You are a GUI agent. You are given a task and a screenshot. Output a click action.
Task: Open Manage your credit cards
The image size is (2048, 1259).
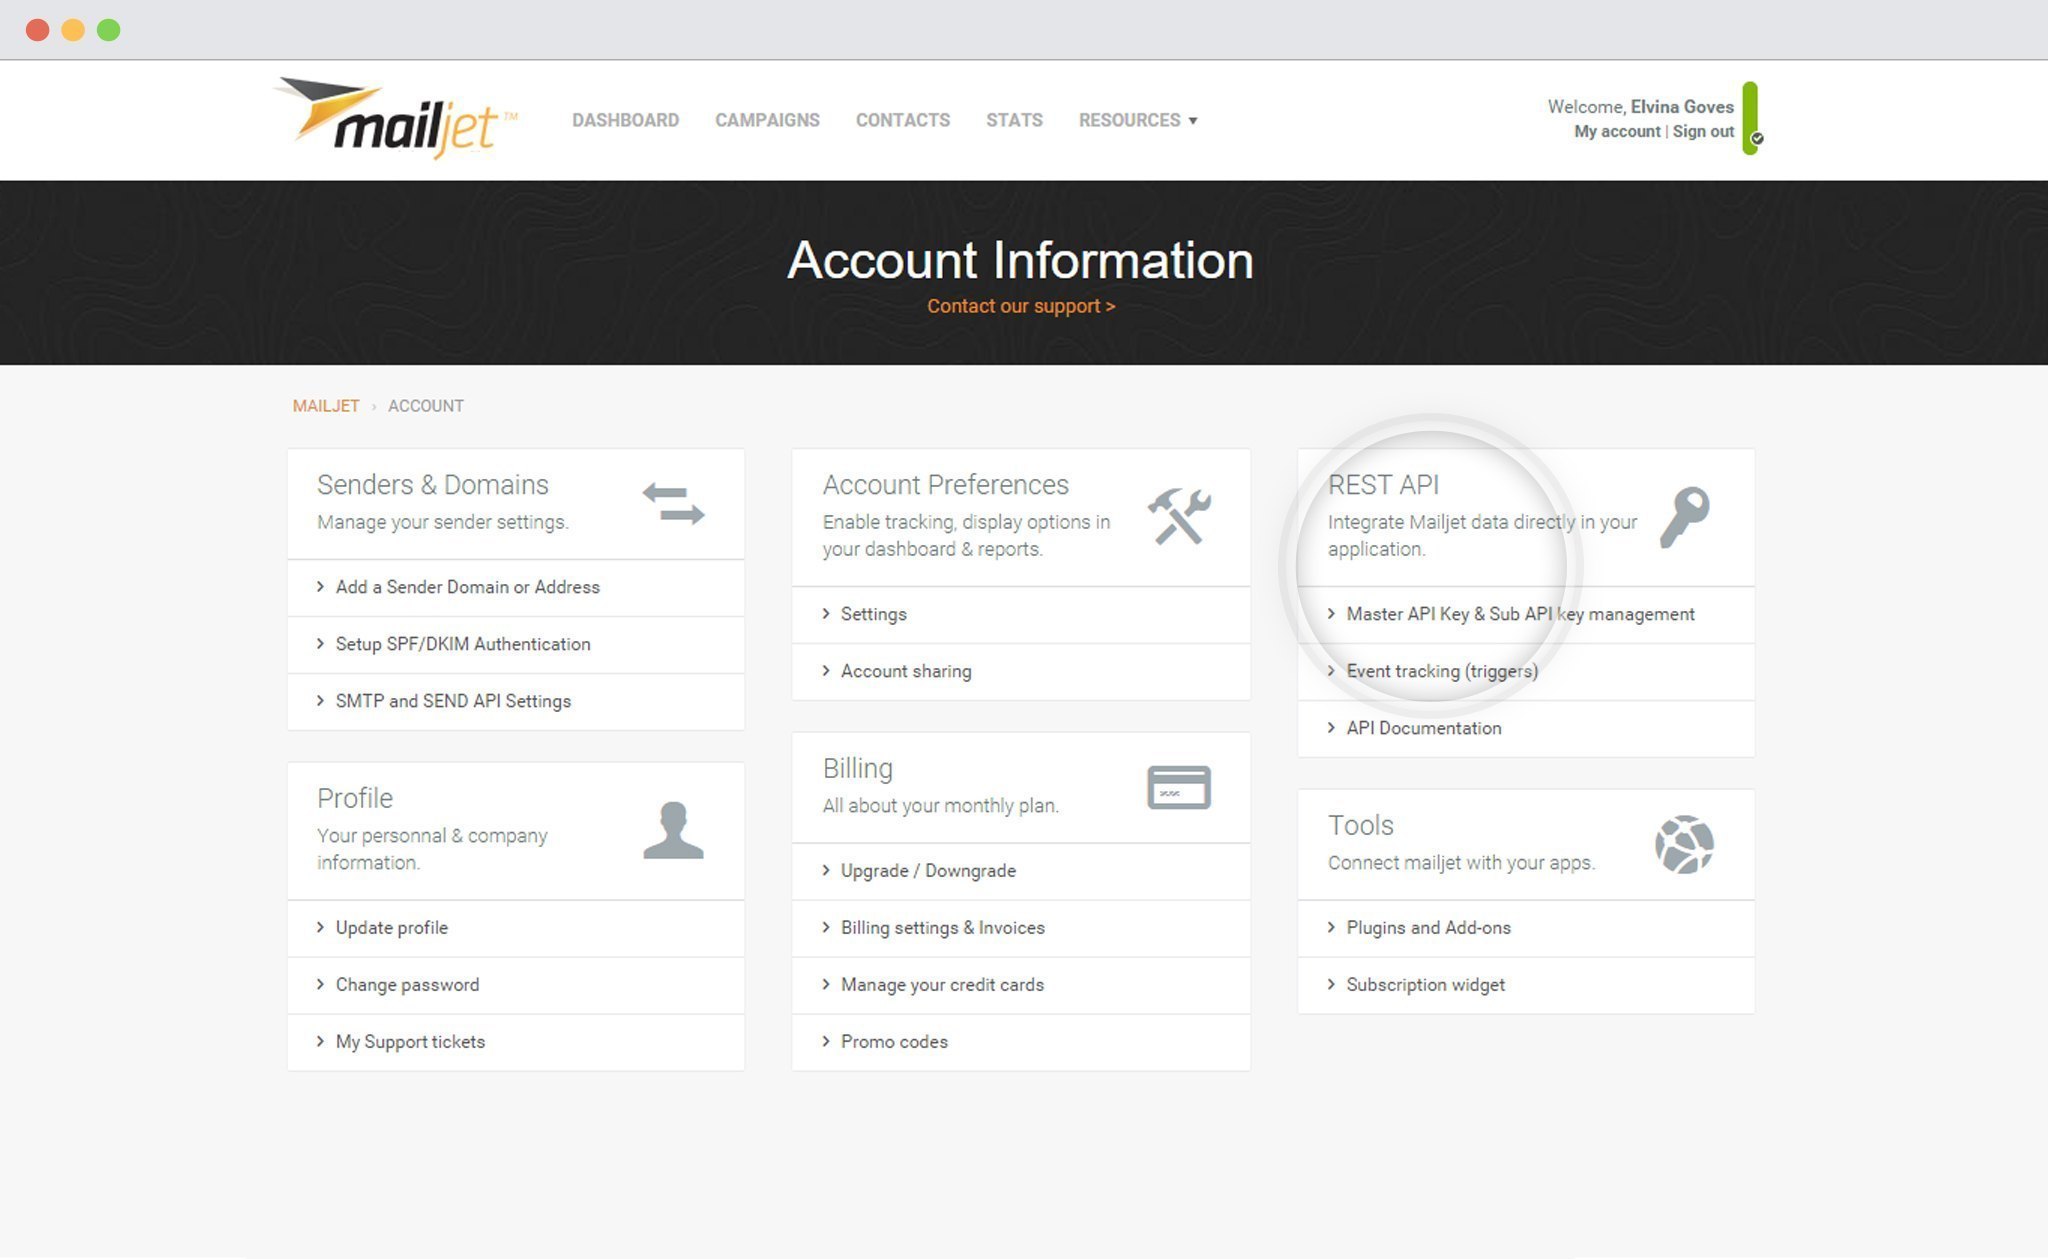(x=1021, y=985)
